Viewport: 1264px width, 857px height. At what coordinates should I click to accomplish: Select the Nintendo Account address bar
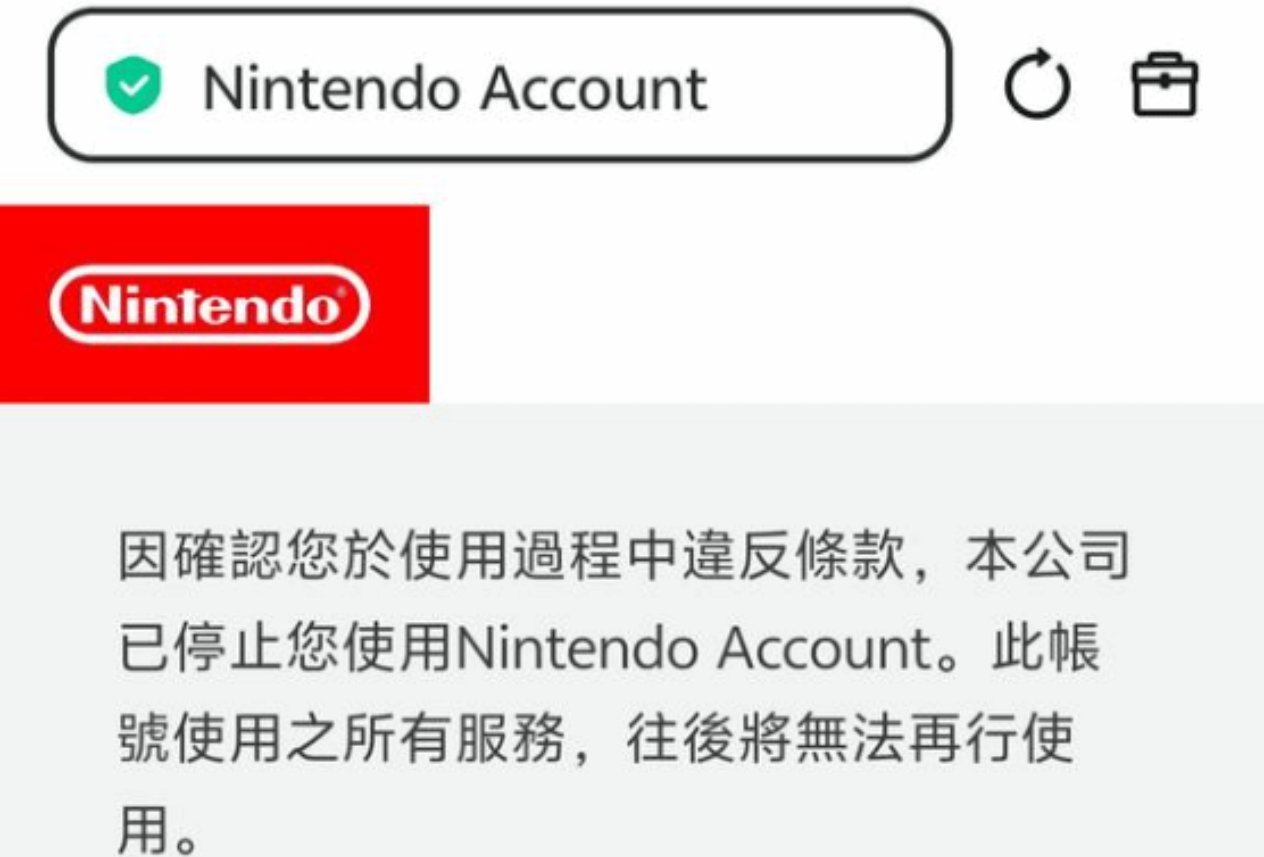pos(500,86)
